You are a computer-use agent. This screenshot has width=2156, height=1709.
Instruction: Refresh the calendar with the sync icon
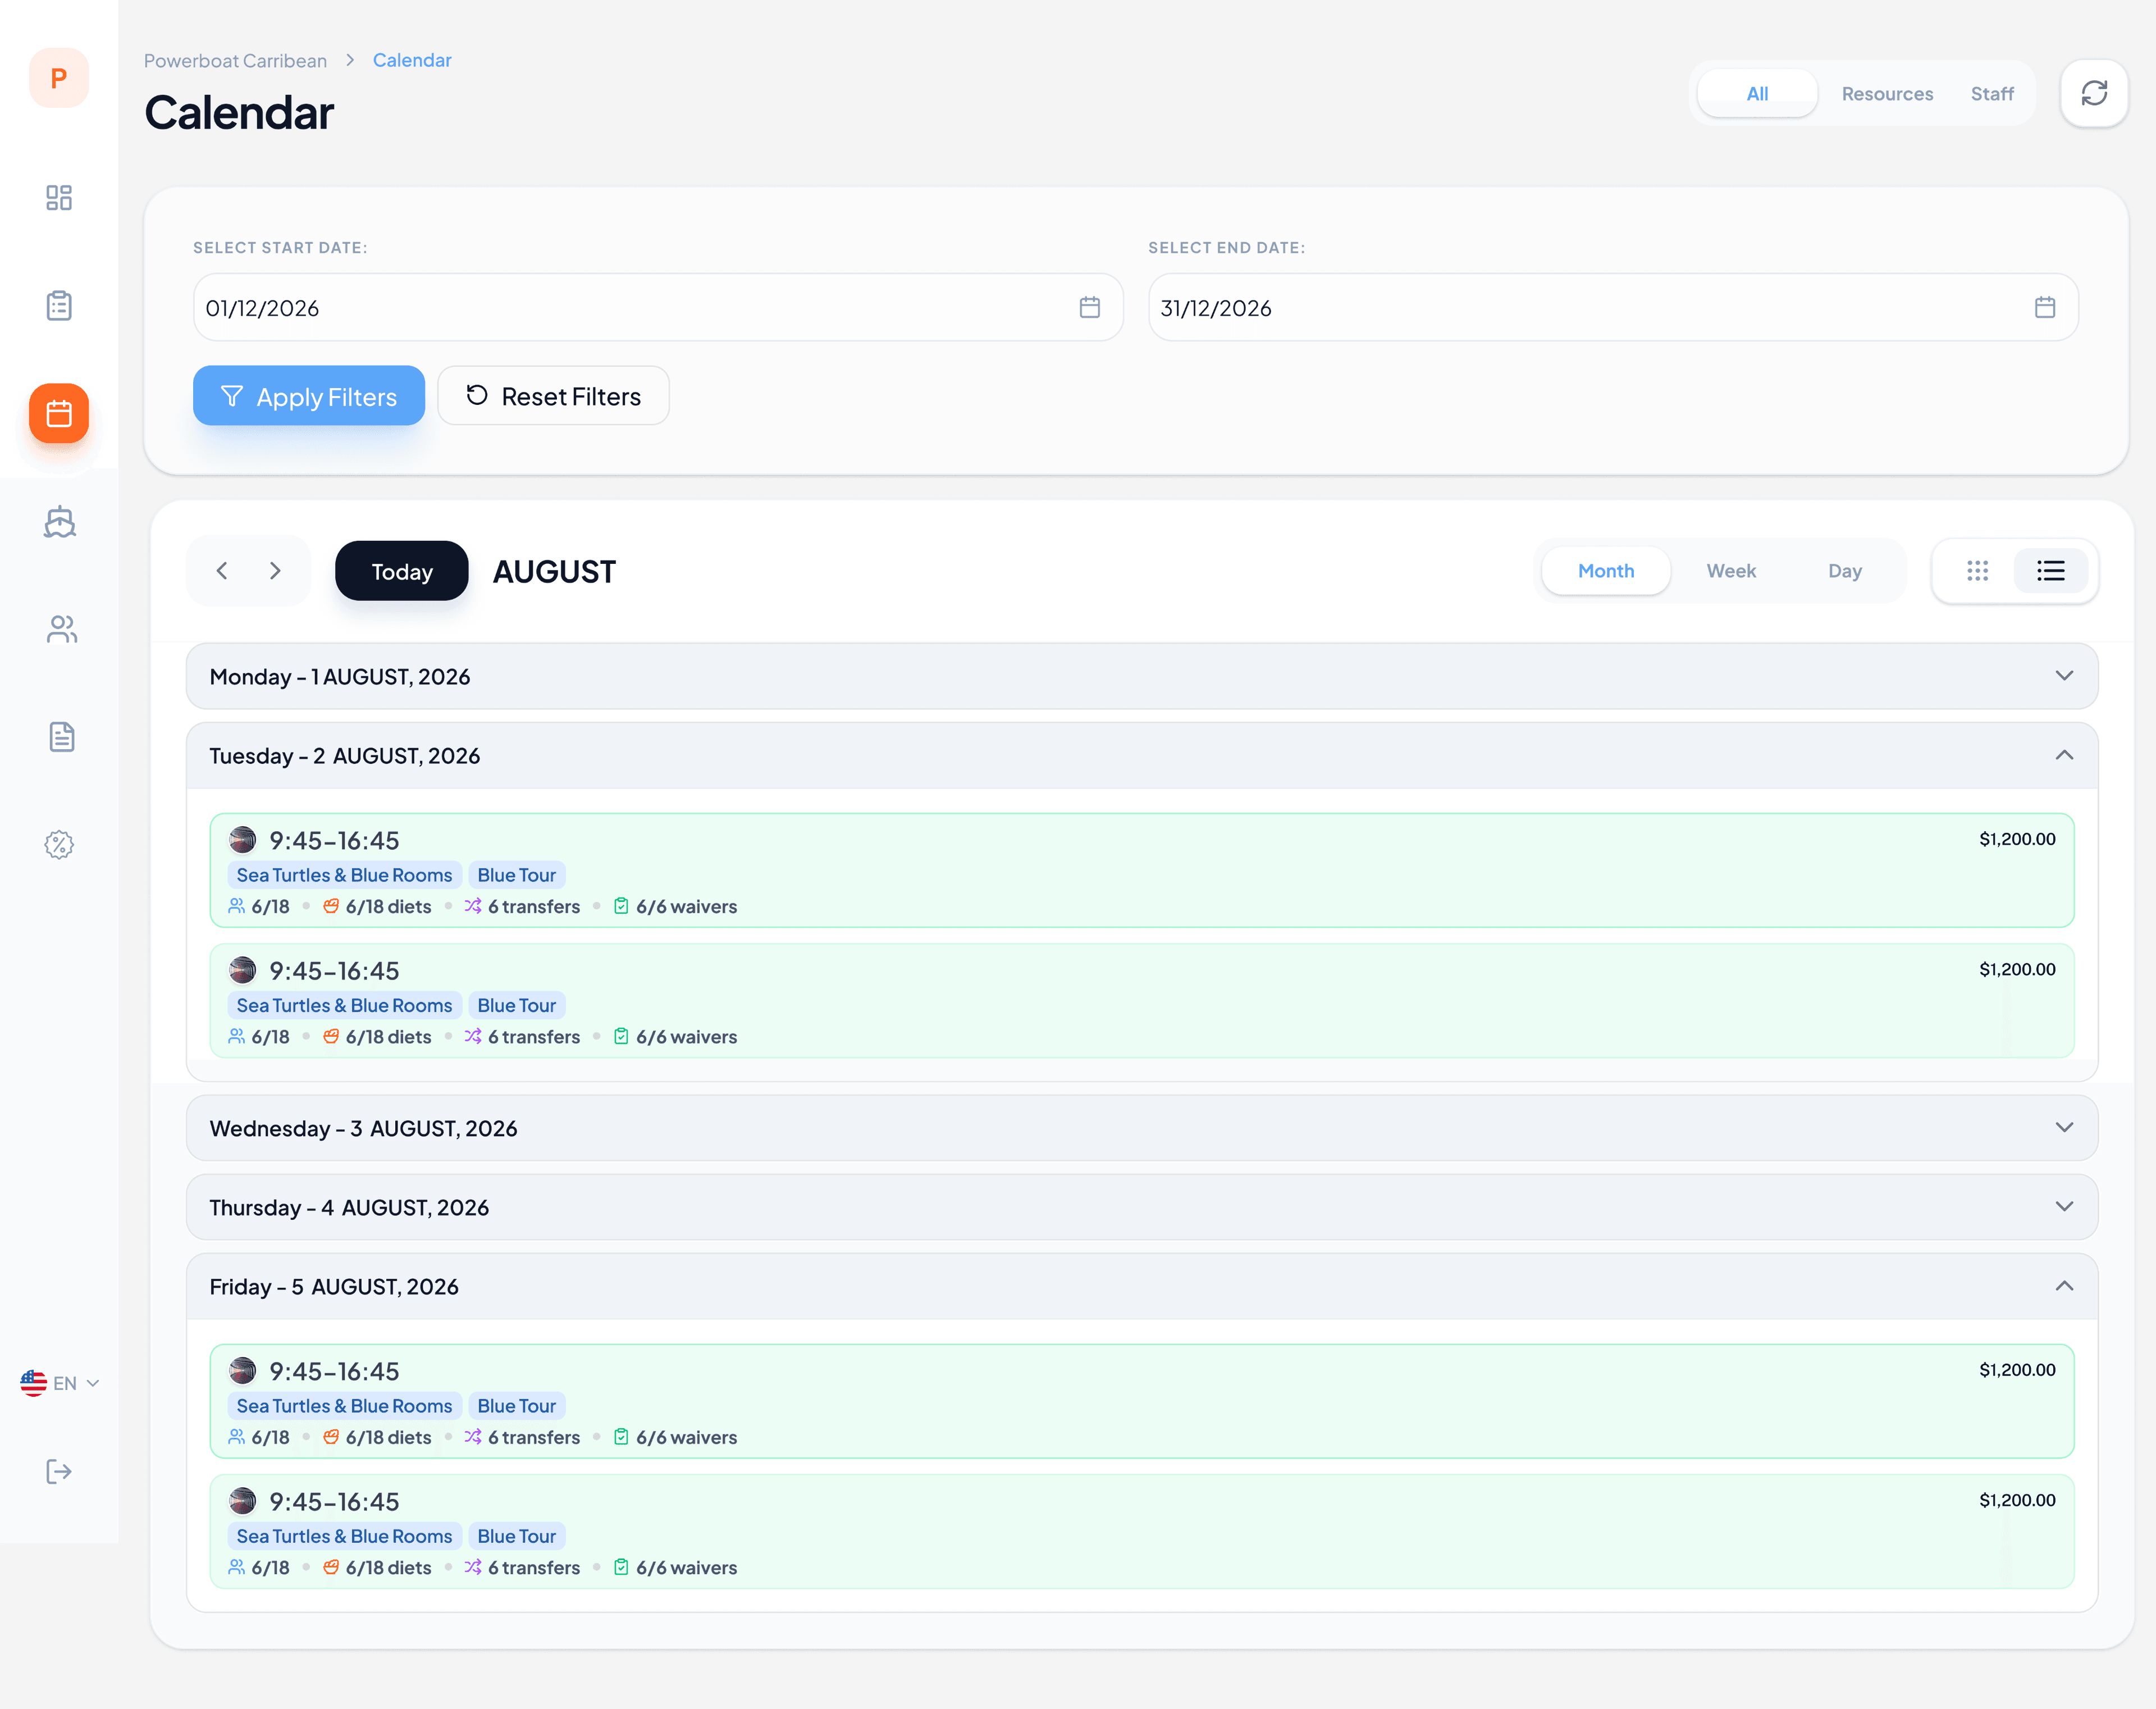2094,93
